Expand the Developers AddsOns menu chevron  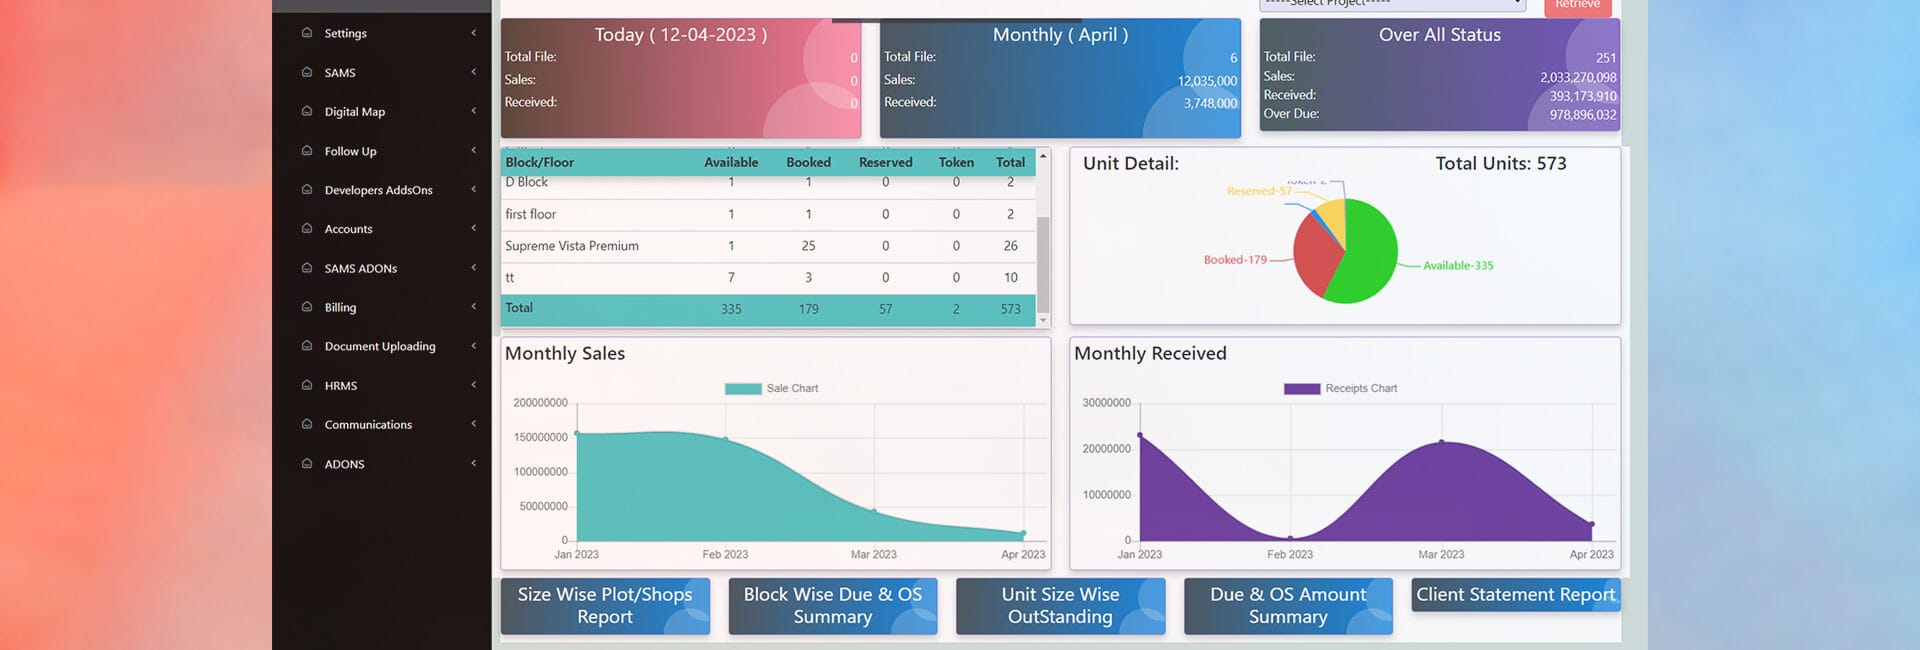(474, 189)
